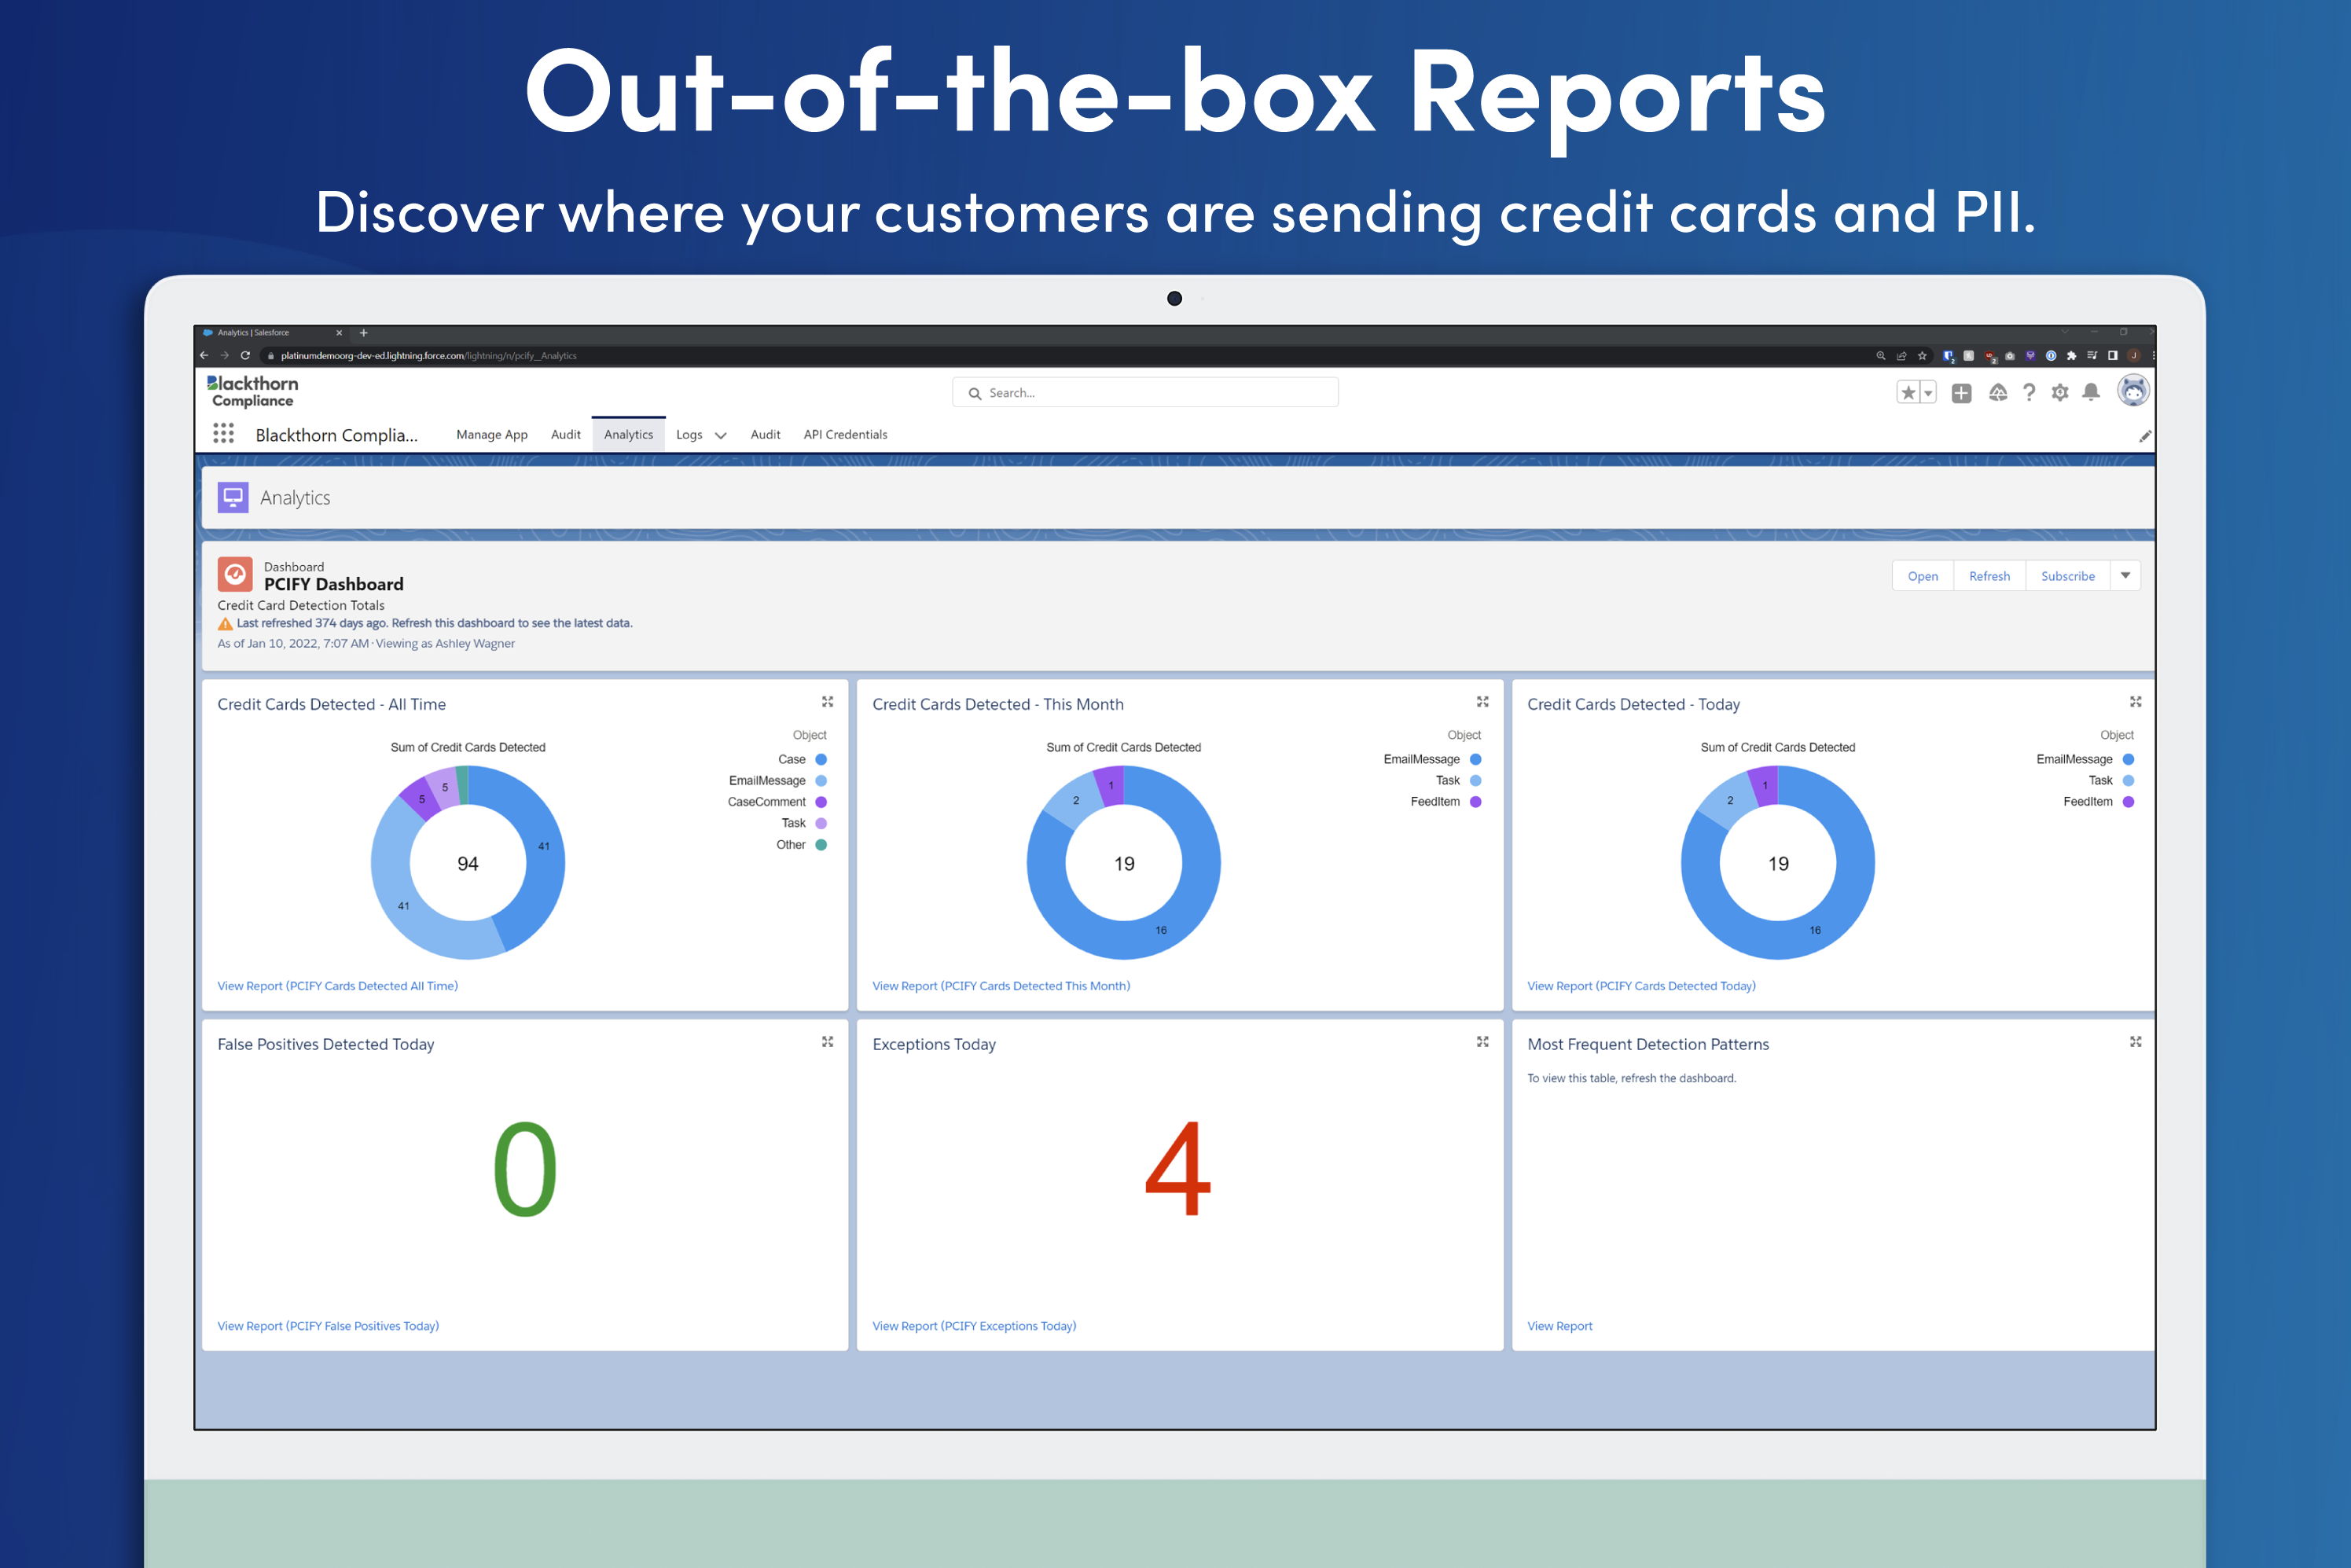Open the favorites list dropdown arrow
This screenshot has height=1568, width=2351.
pyautogui.click(x=1928, y=393)
